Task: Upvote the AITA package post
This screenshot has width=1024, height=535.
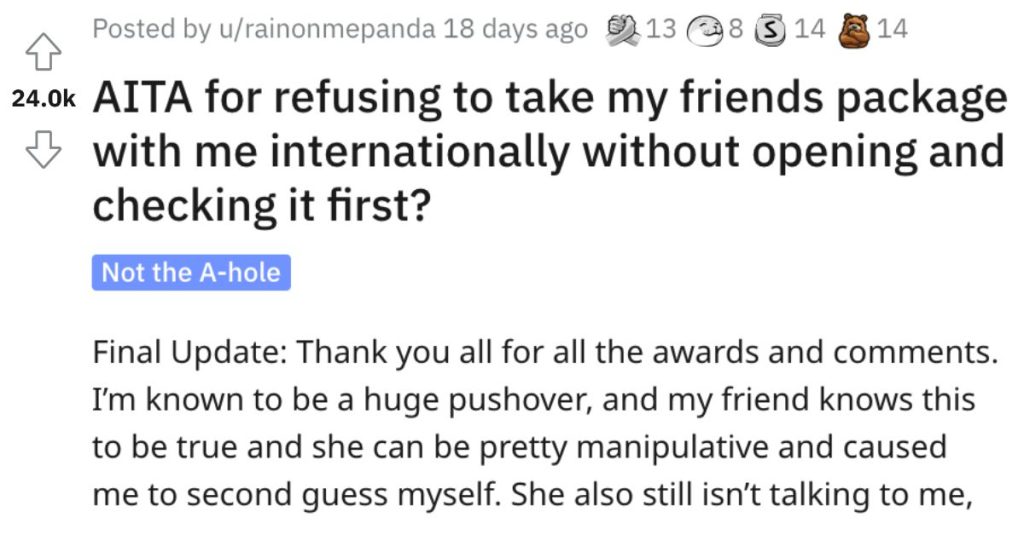Action: pyautogui.click(x=43, y=52)
